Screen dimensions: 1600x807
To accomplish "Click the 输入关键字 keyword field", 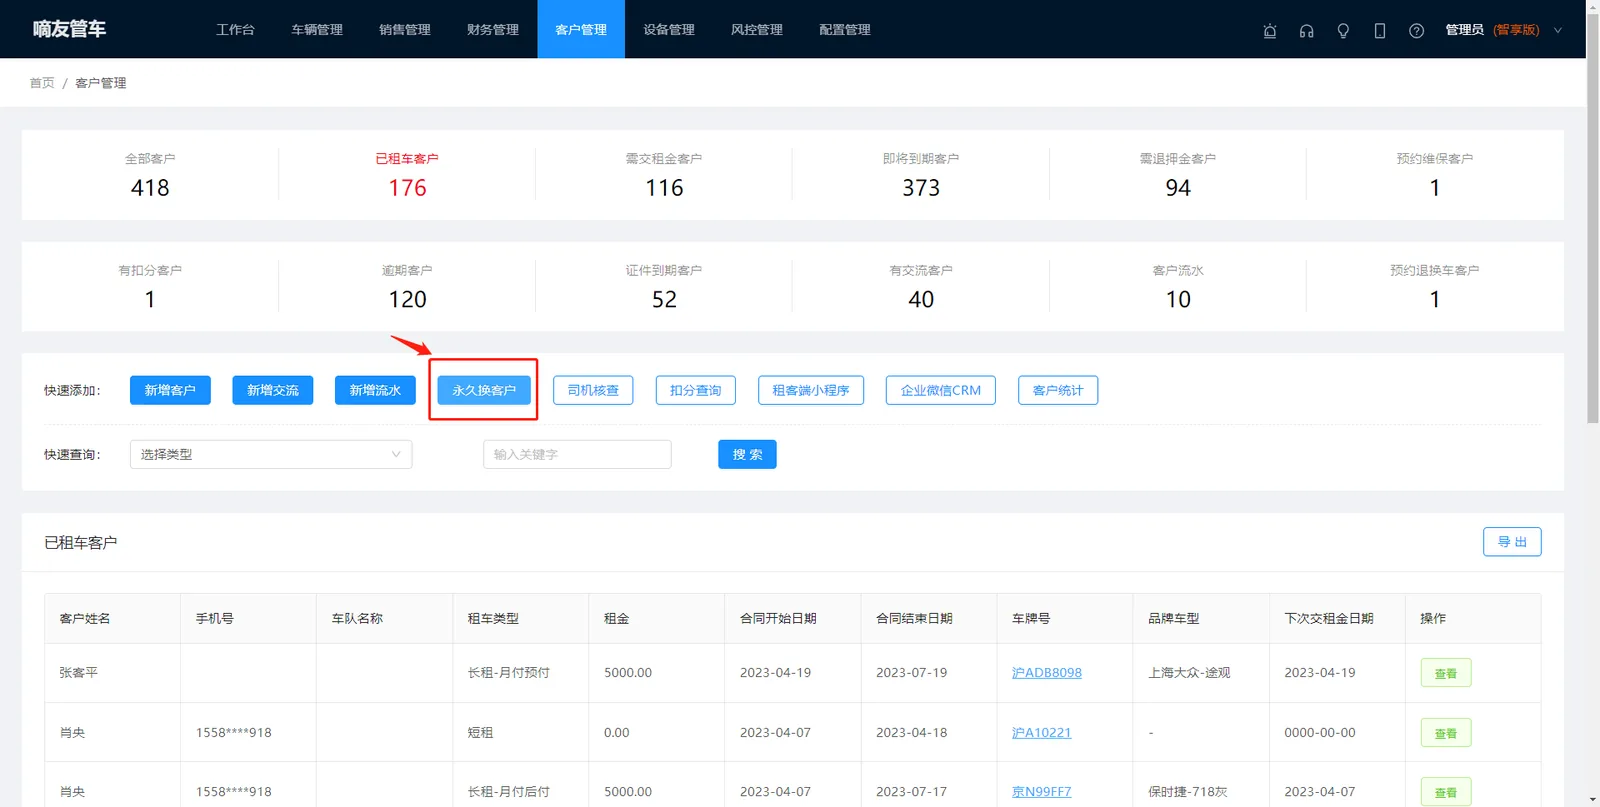I will (577, 454).
